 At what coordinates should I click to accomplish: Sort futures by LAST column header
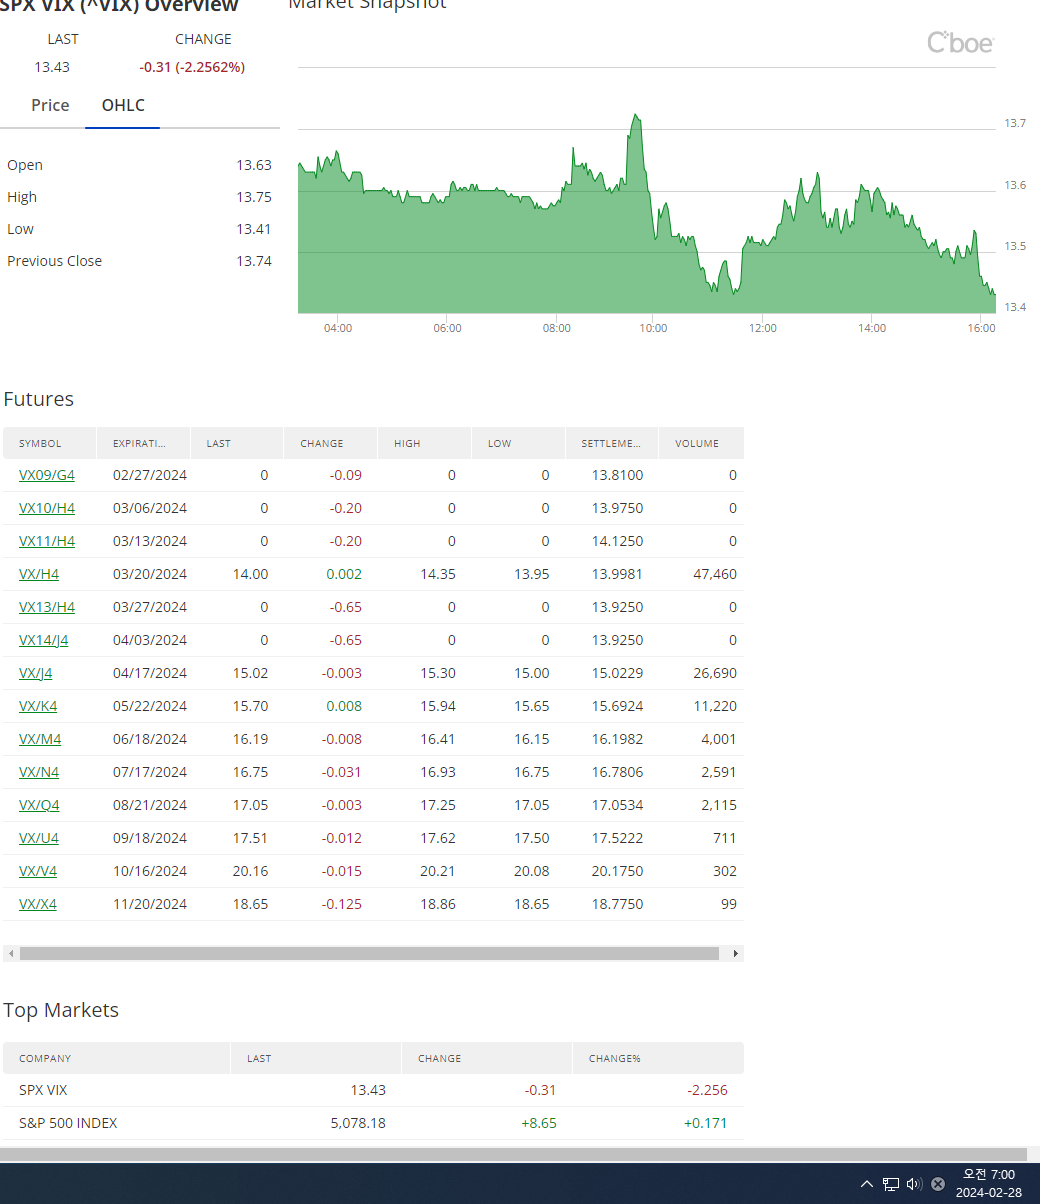pyautogui.click(x=237, y=443)
